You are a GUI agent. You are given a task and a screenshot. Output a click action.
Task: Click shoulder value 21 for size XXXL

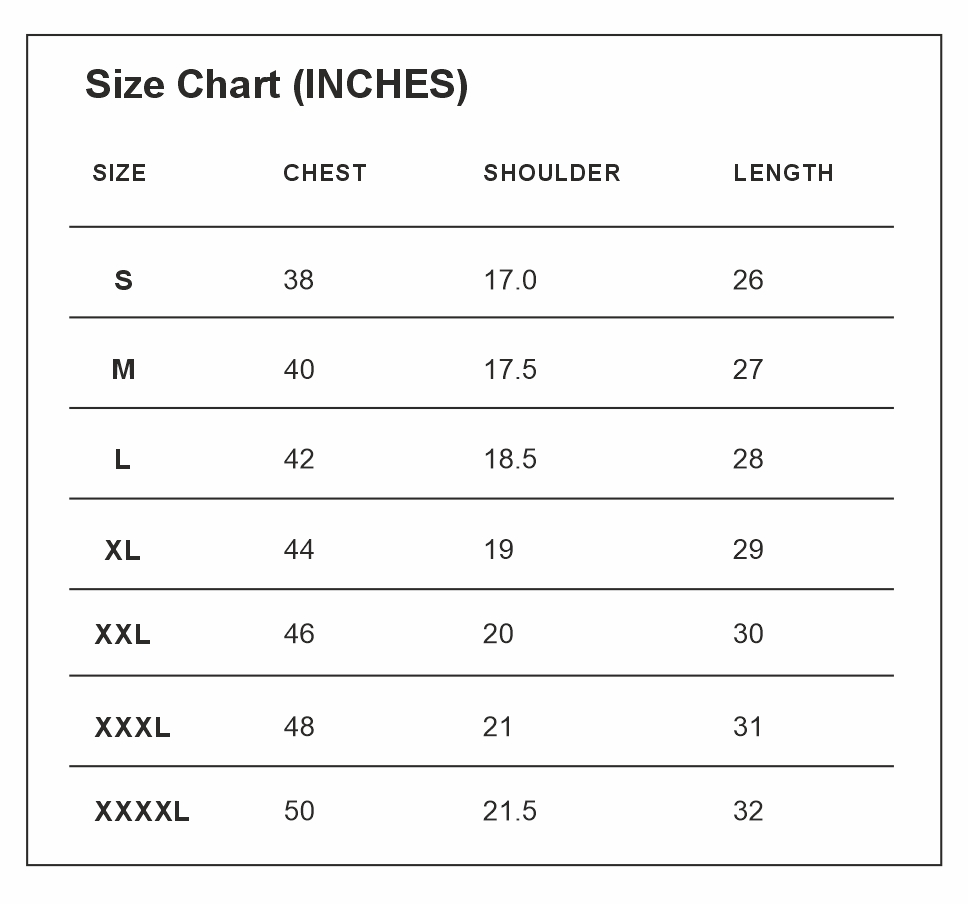[498, 727]
